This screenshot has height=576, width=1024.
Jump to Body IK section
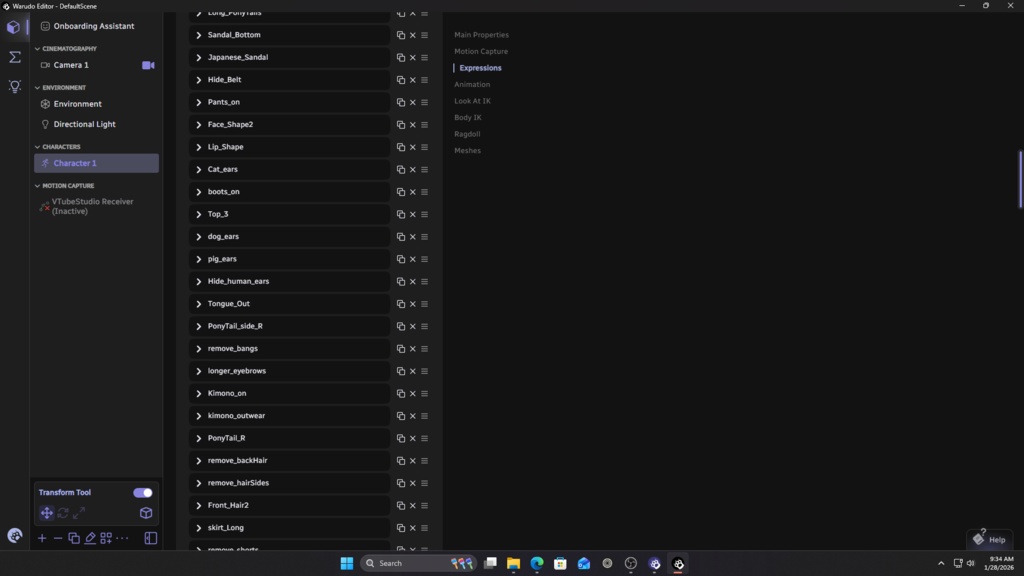tap(468, 118)
